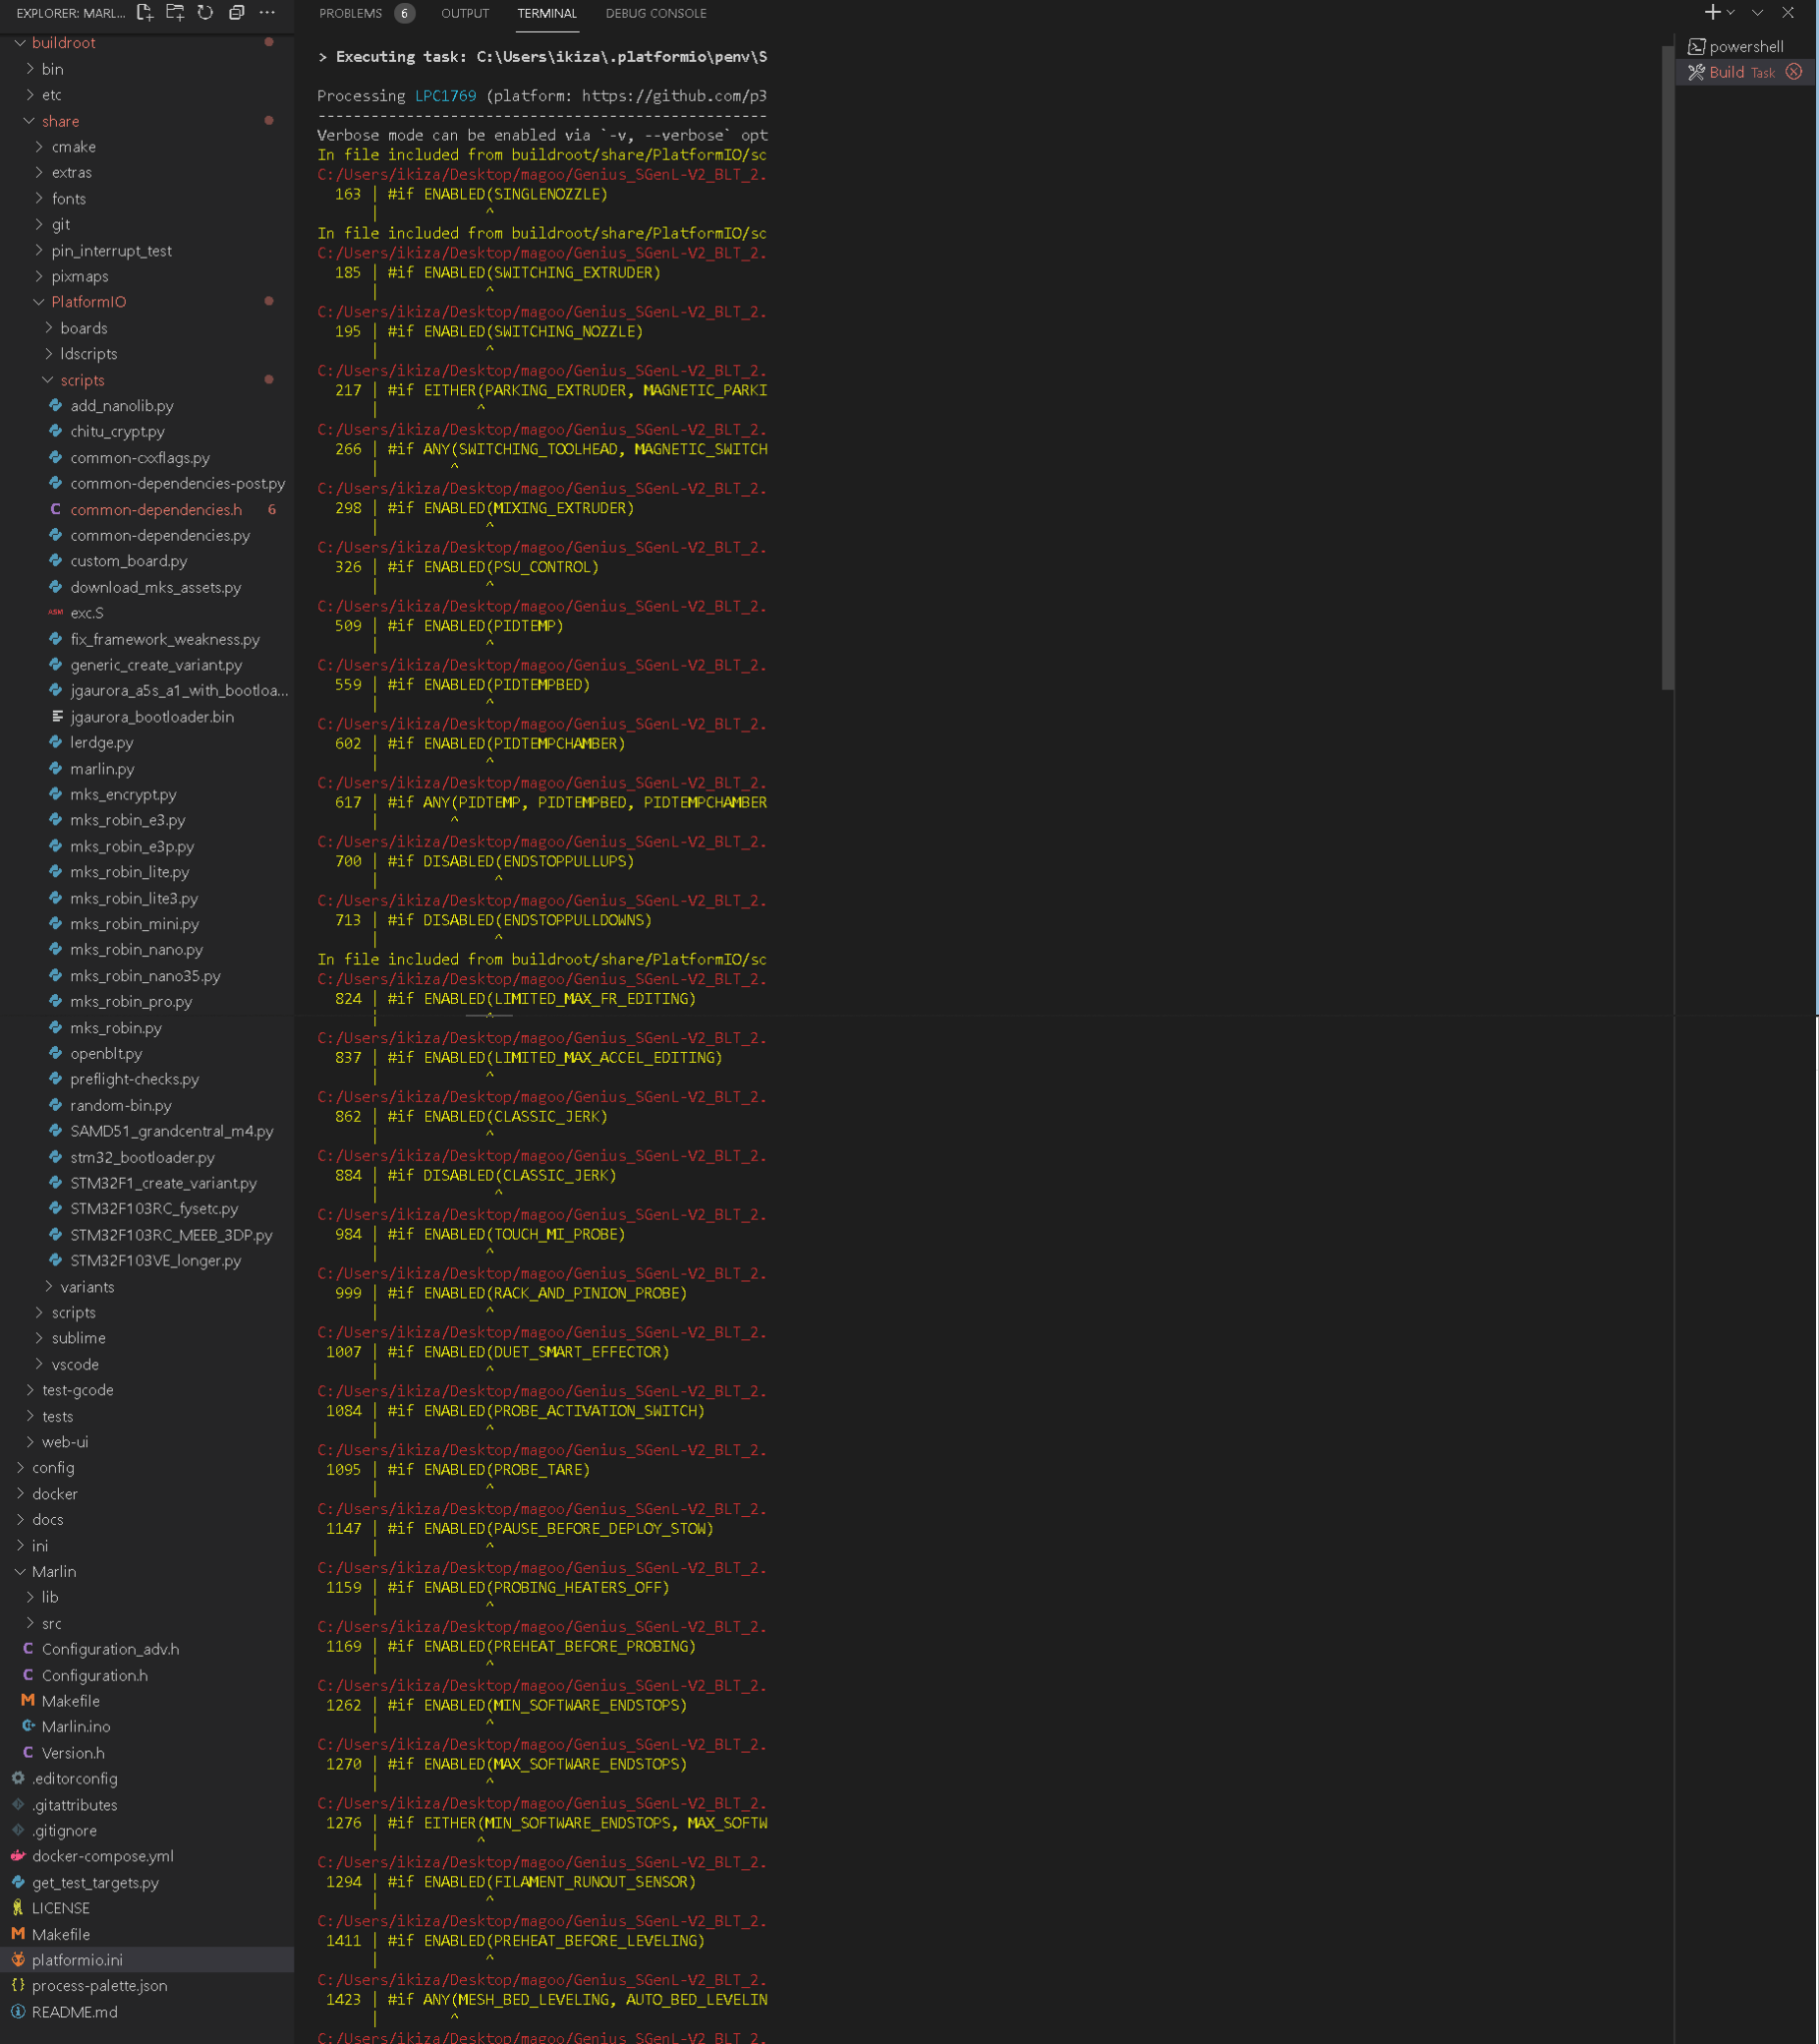Click the ASM icon of exc.S

coord(56,613)
